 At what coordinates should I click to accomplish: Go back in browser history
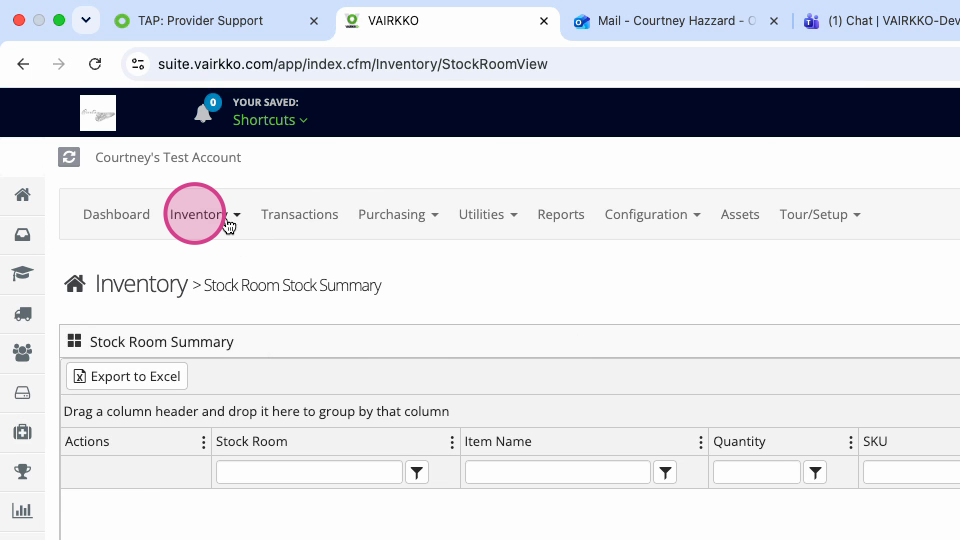pos(23,64)
